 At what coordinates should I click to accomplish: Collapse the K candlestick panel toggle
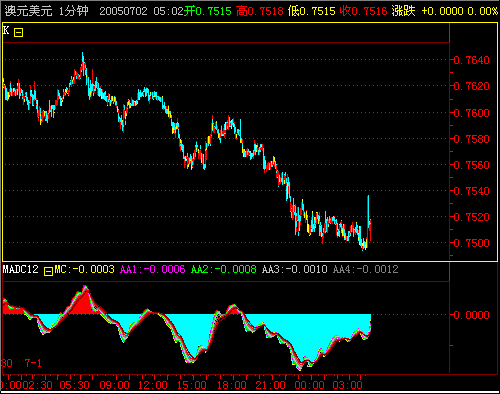(18, 32)
